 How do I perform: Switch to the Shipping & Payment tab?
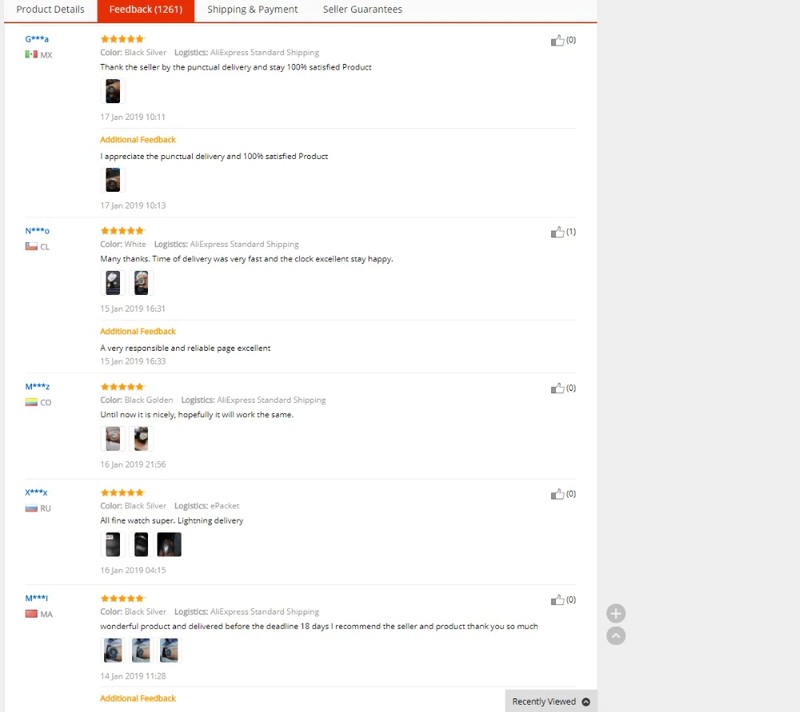pyautogui.click(x=252, y=10)
